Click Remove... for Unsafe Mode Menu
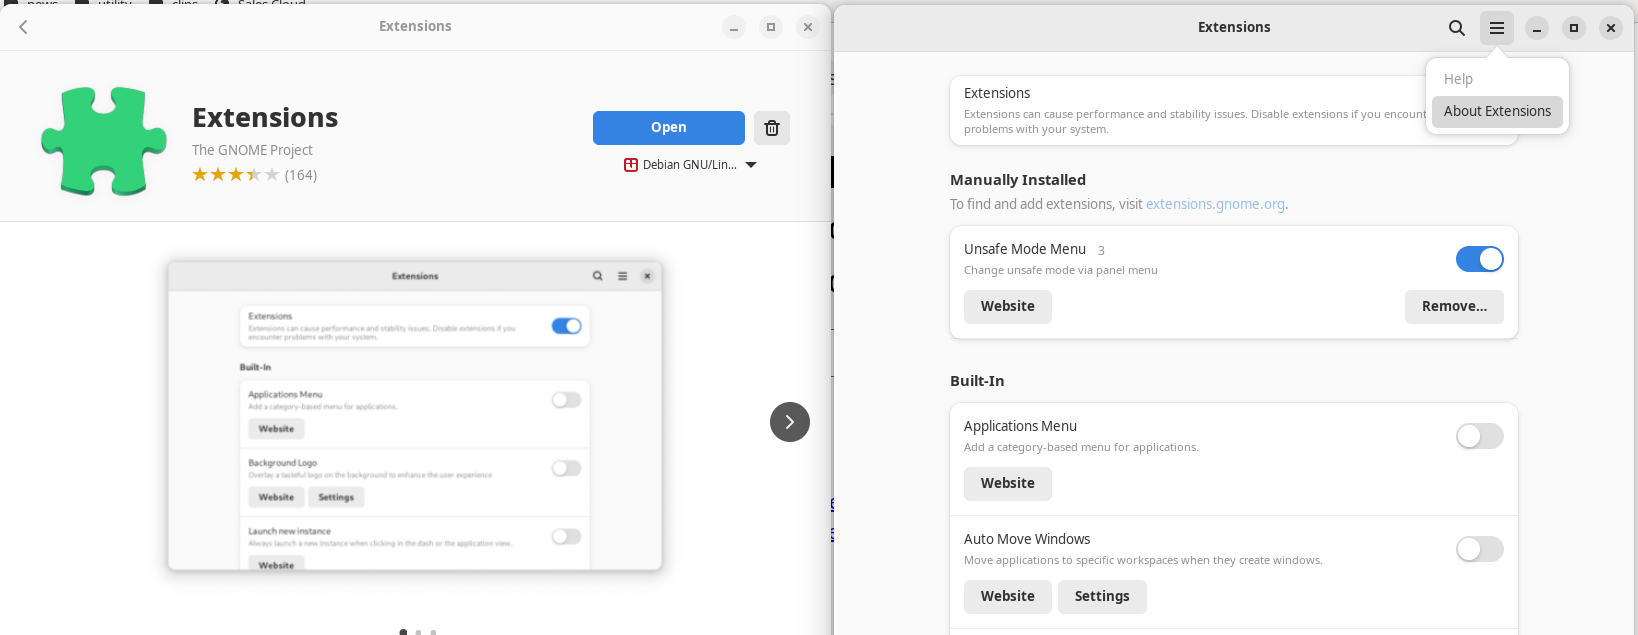1638x635 pixels. (x=1453, y=307)
